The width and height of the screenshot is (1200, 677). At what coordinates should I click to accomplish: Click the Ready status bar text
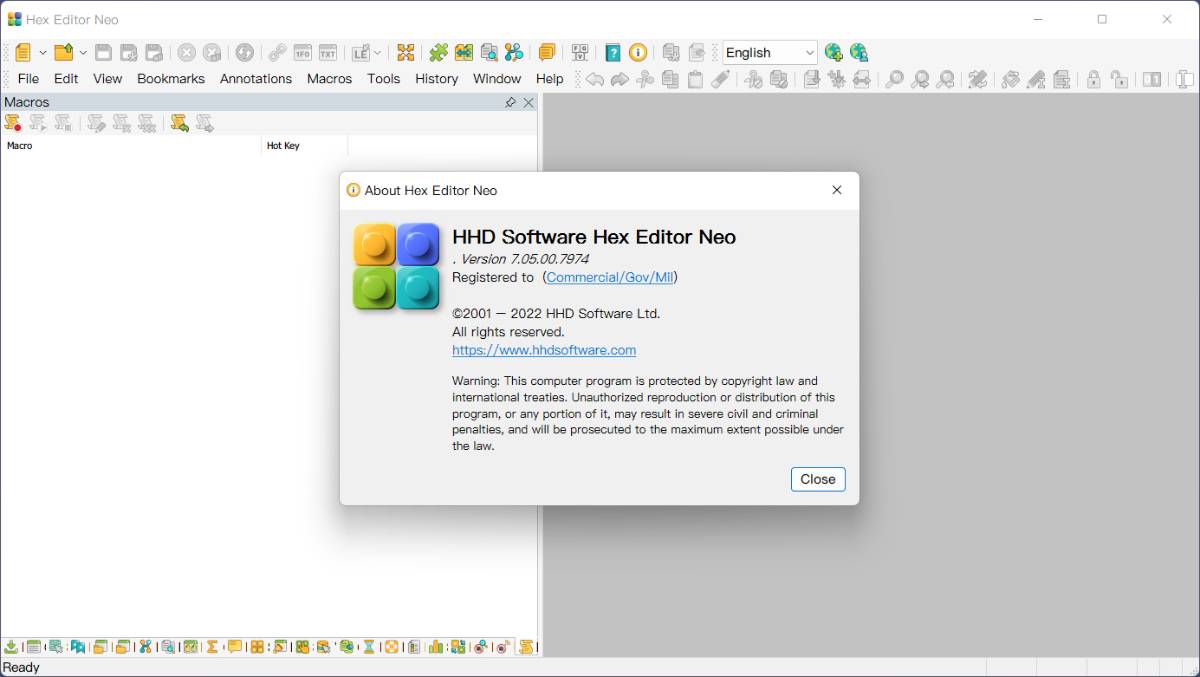point(21,667)
